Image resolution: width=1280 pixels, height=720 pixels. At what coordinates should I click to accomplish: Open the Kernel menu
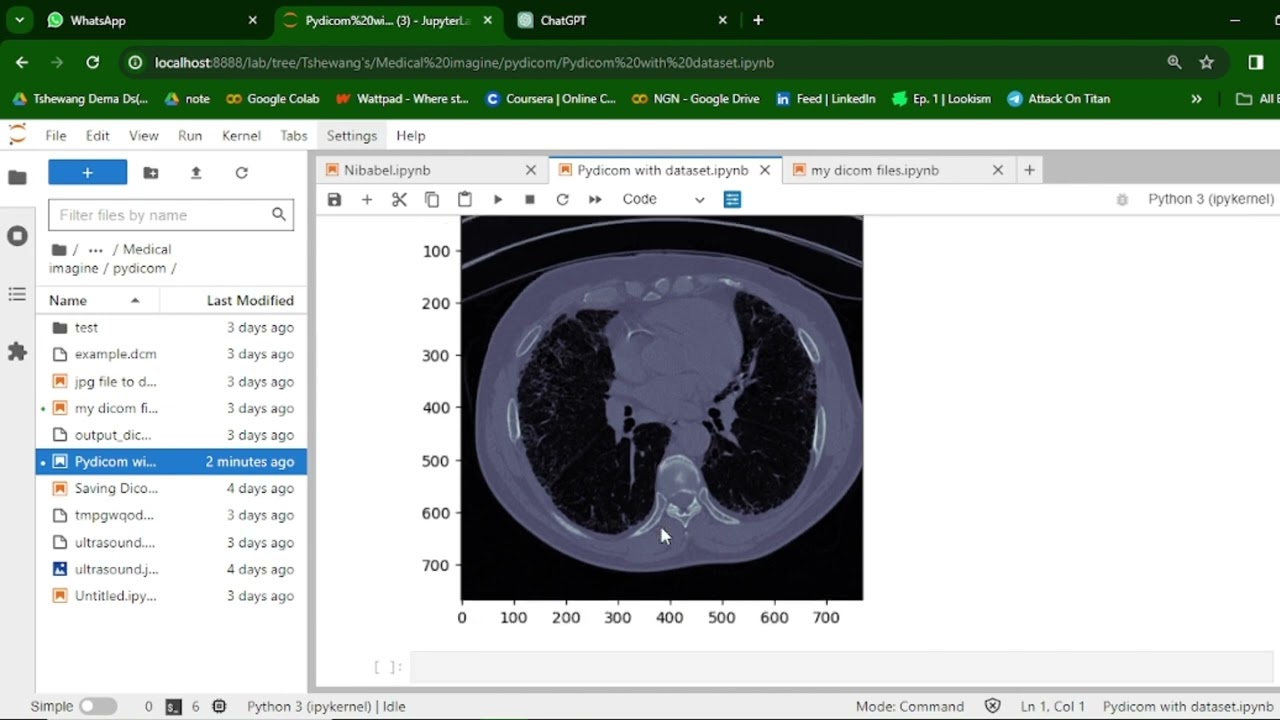(241, 135)
